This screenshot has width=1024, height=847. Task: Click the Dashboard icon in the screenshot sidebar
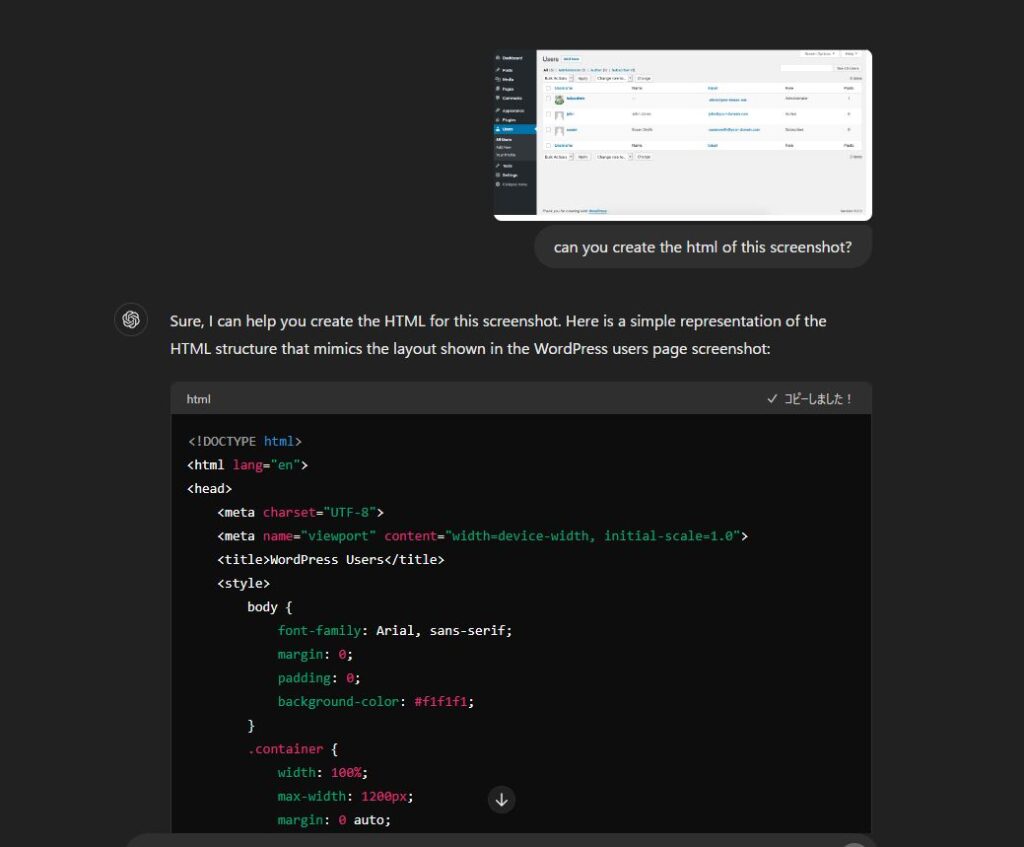pos(498,59)
